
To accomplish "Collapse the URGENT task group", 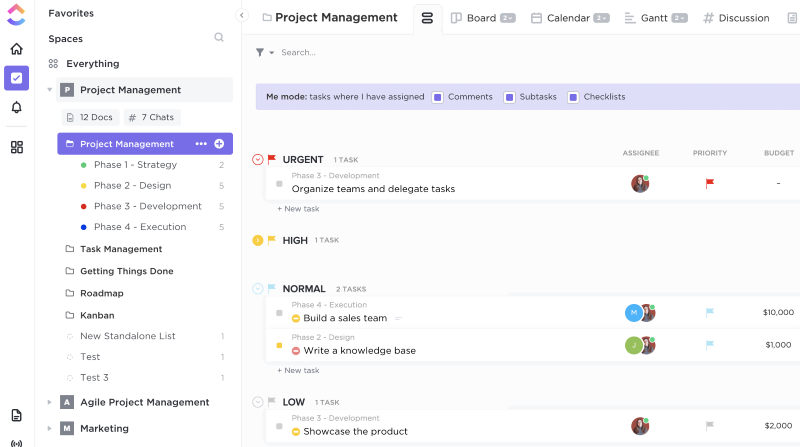I will pos(258,159).
